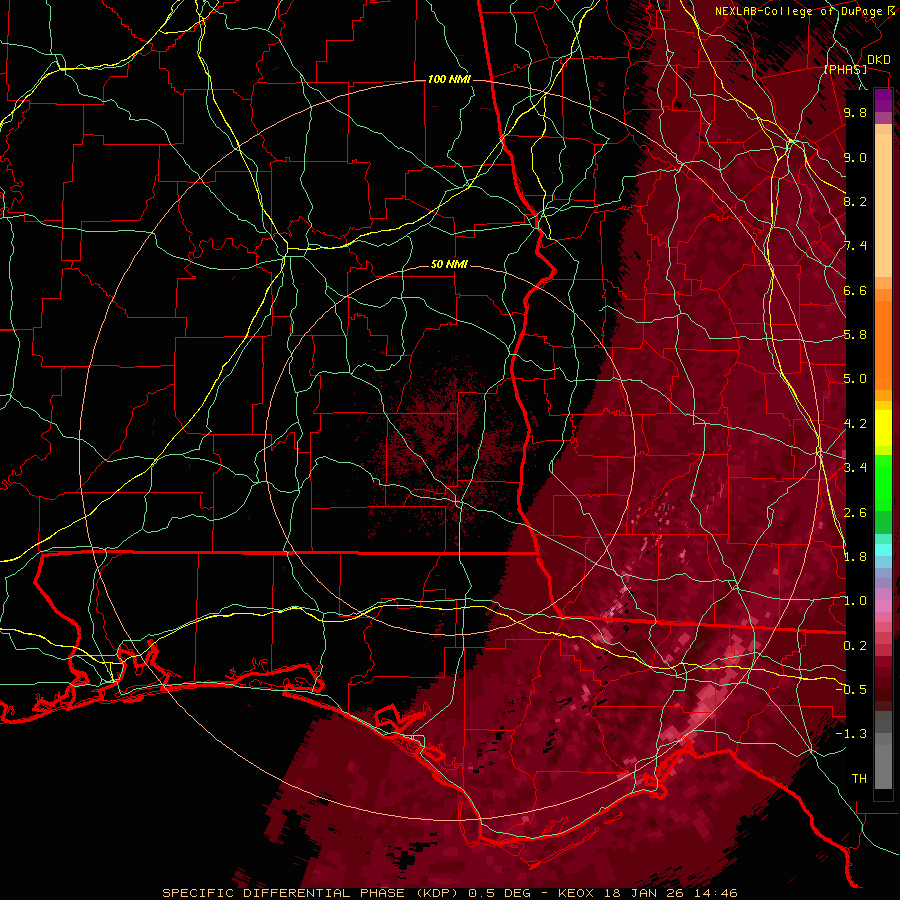Pick the cyan segment of the color bar
The image size is (900, 900).
[883, 550]
